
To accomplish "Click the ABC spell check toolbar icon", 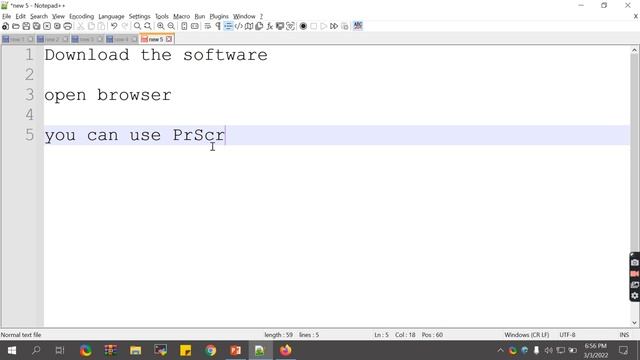I will click(358, 26).
